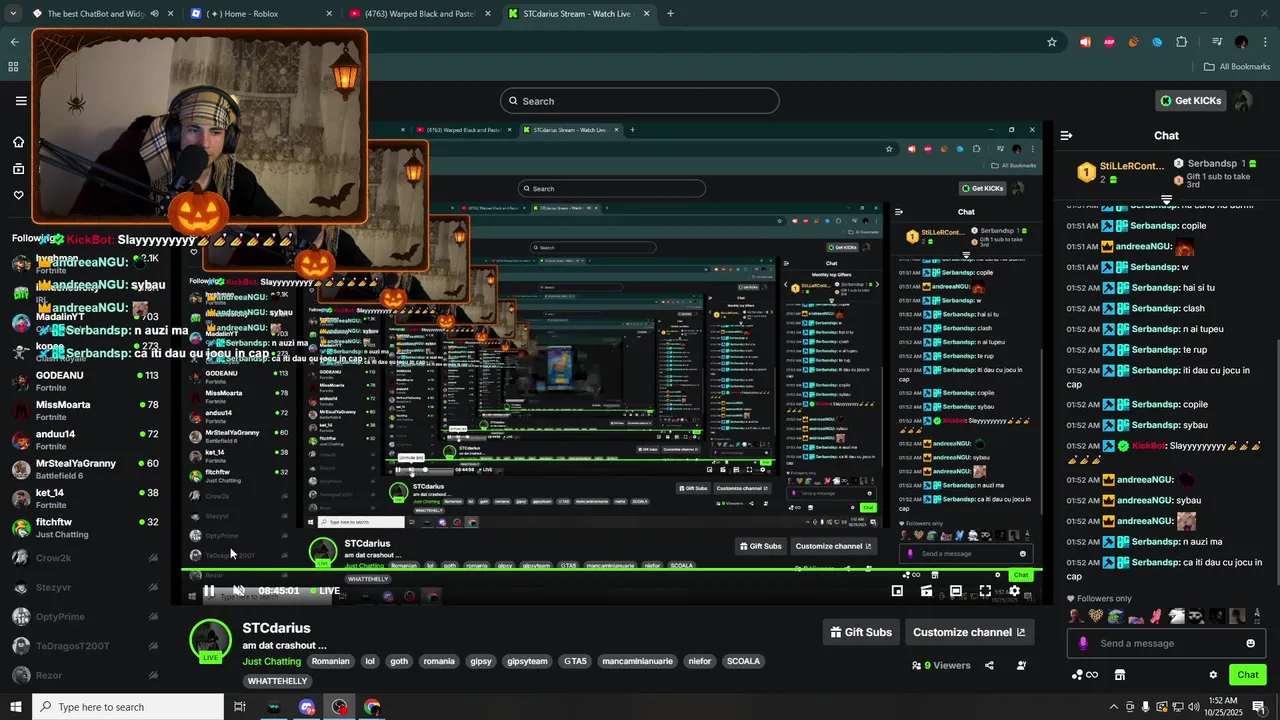Open the clip creation icon in player
This screenshot has height=720, width=1280.
pos(926,591)
